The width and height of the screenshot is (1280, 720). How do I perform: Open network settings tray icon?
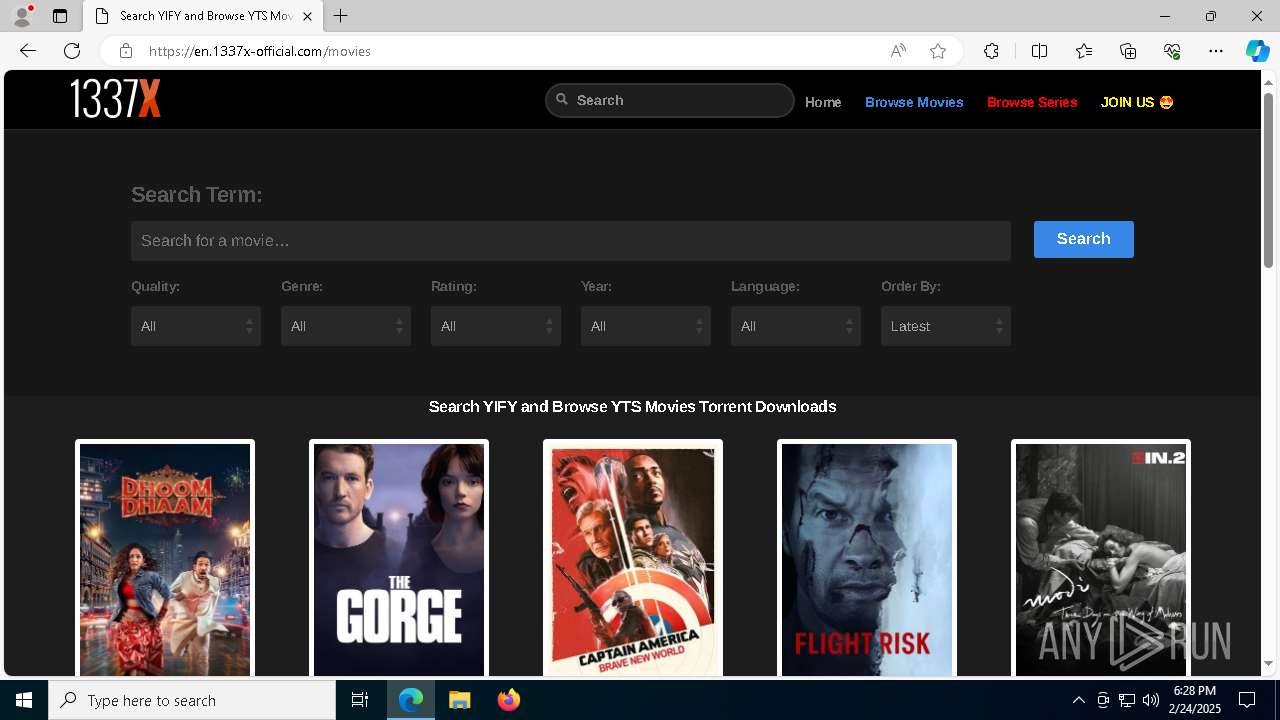(1127, 700)
